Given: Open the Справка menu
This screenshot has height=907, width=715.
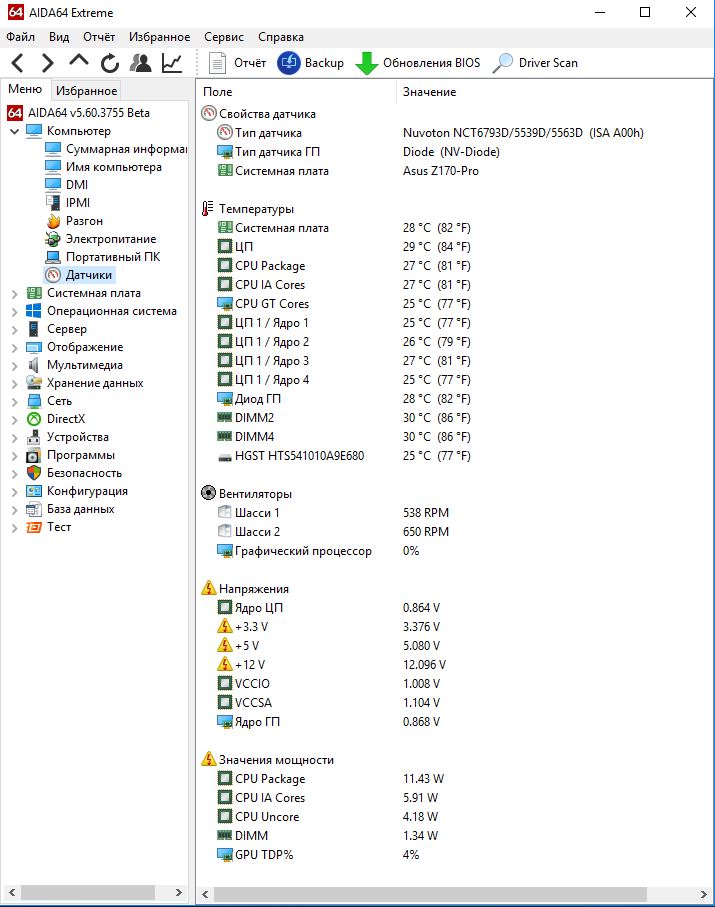Looking at the screenshot, I should coord(281,37).
